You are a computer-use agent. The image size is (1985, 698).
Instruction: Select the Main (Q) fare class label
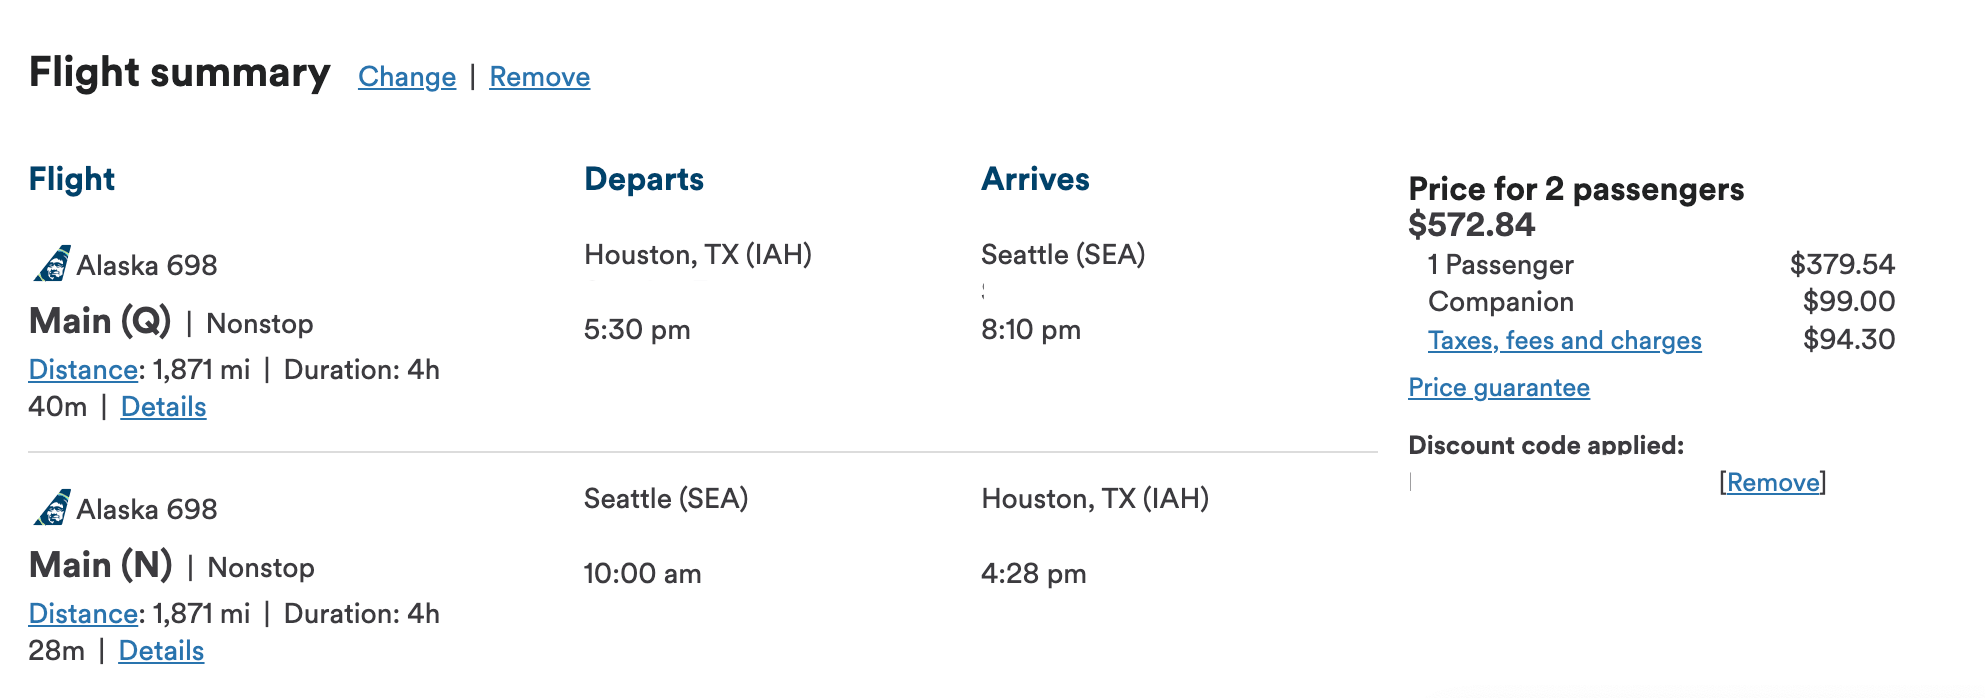[100, 321]
